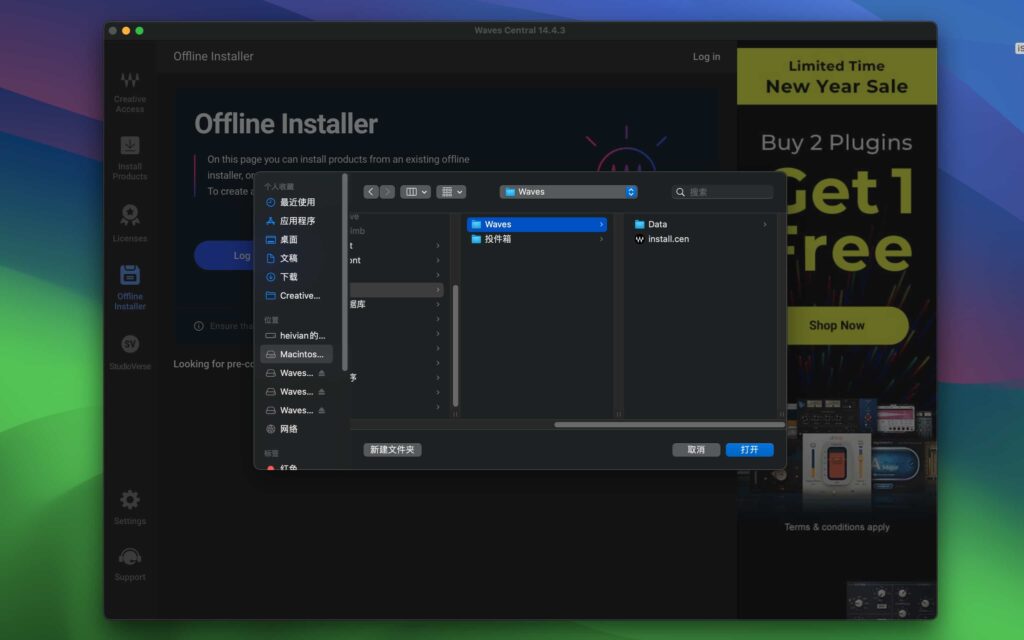This screenshot has height=640, width=1024.
Task: Open StudioVerse from the sidebar
Action: tap(129, 353)
